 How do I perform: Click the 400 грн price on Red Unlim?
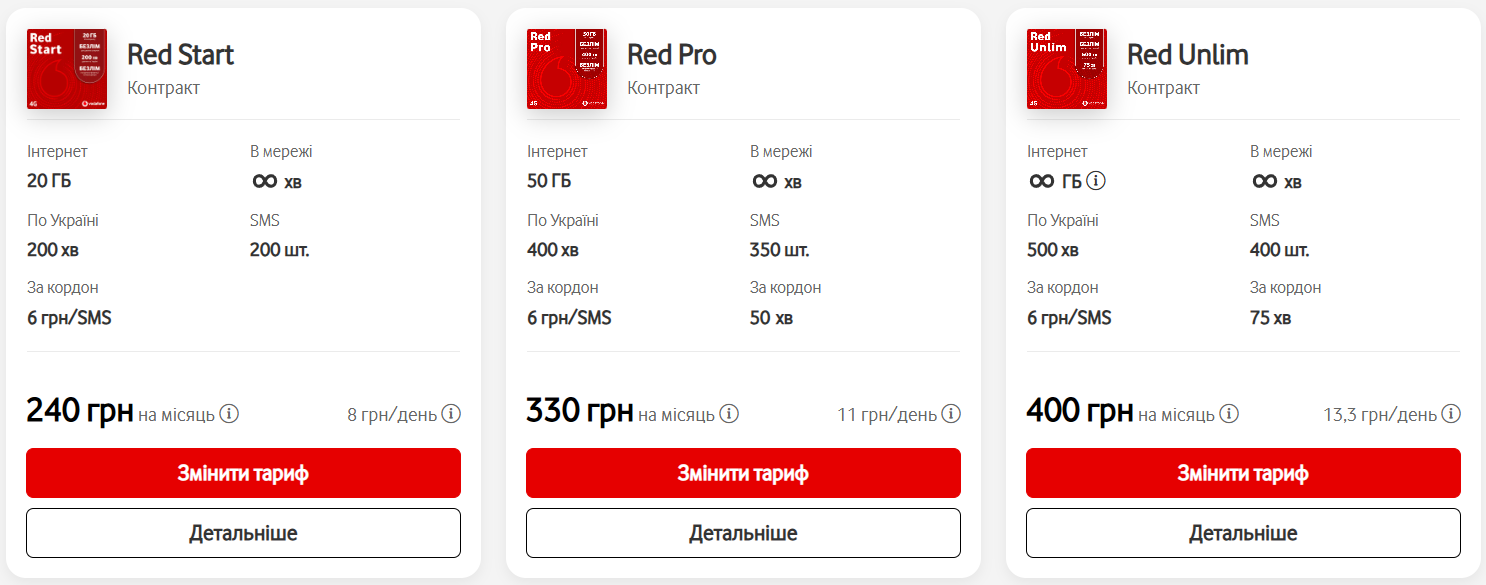1079,411
